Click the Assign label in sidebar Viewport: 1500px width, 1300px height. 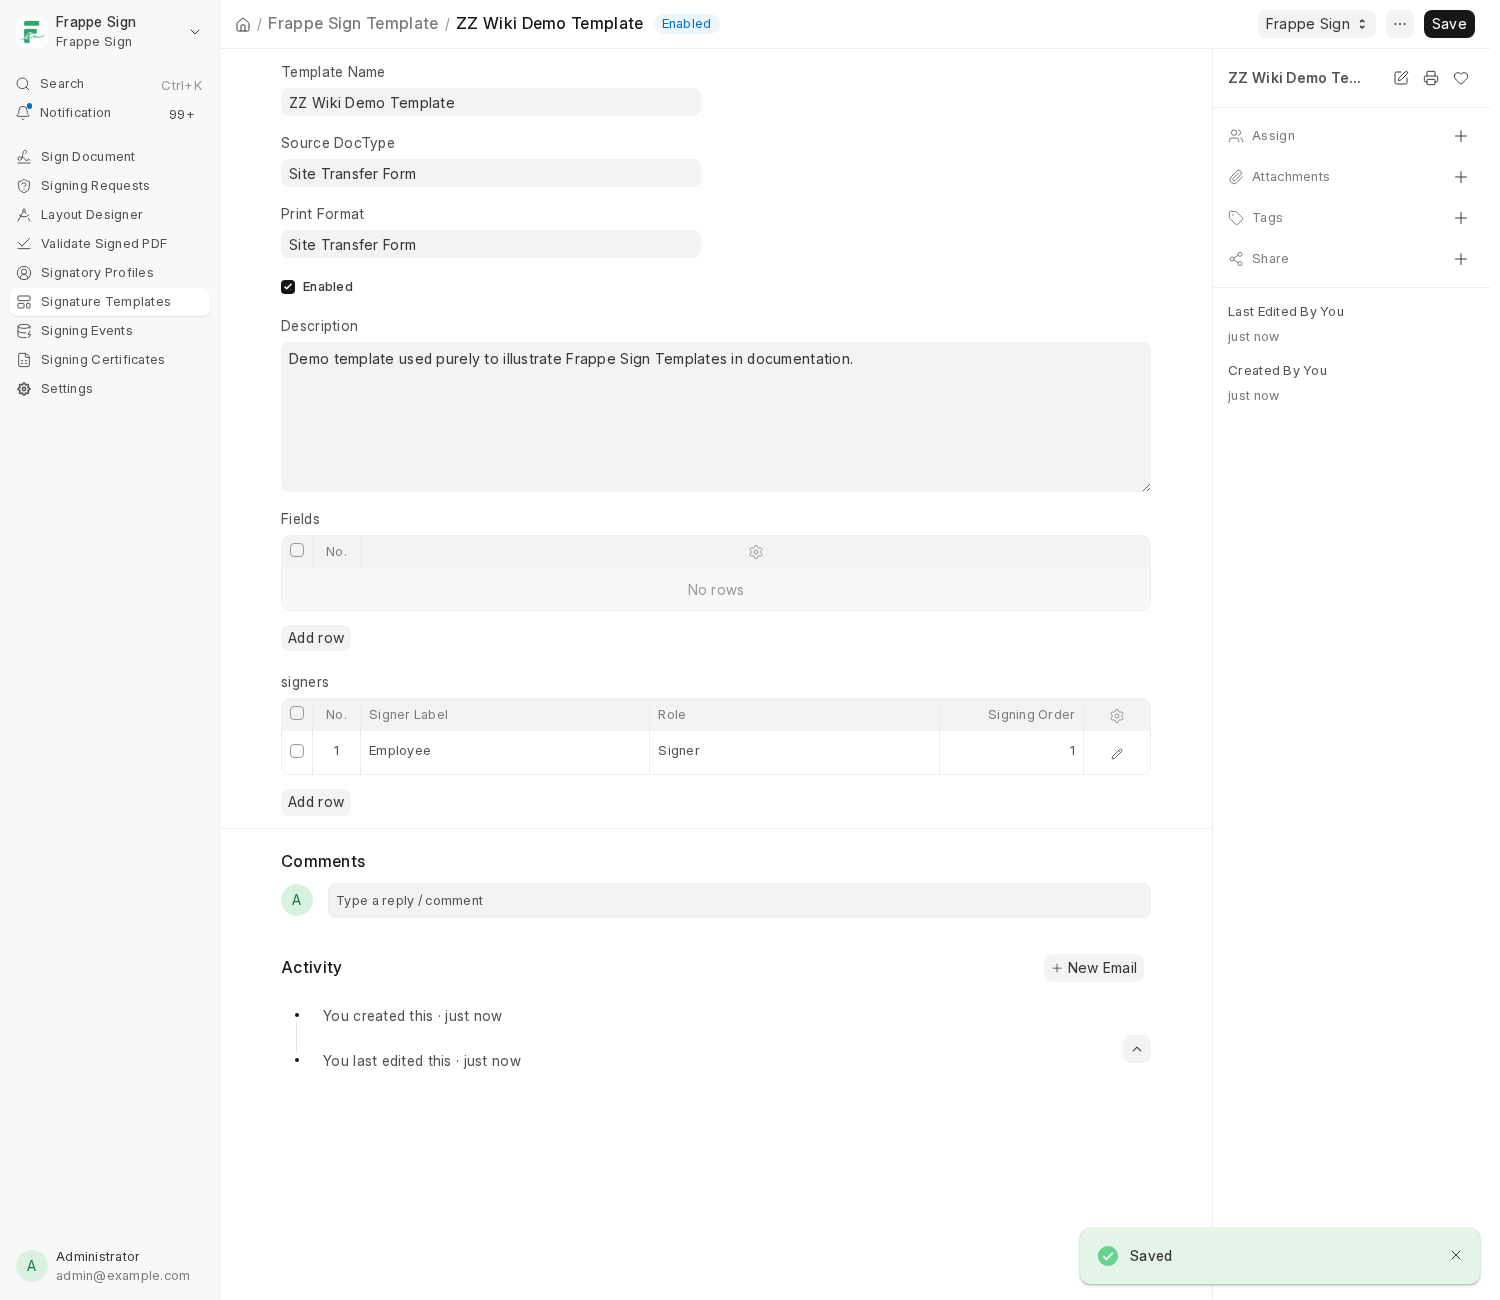(x=1273, y=136)
